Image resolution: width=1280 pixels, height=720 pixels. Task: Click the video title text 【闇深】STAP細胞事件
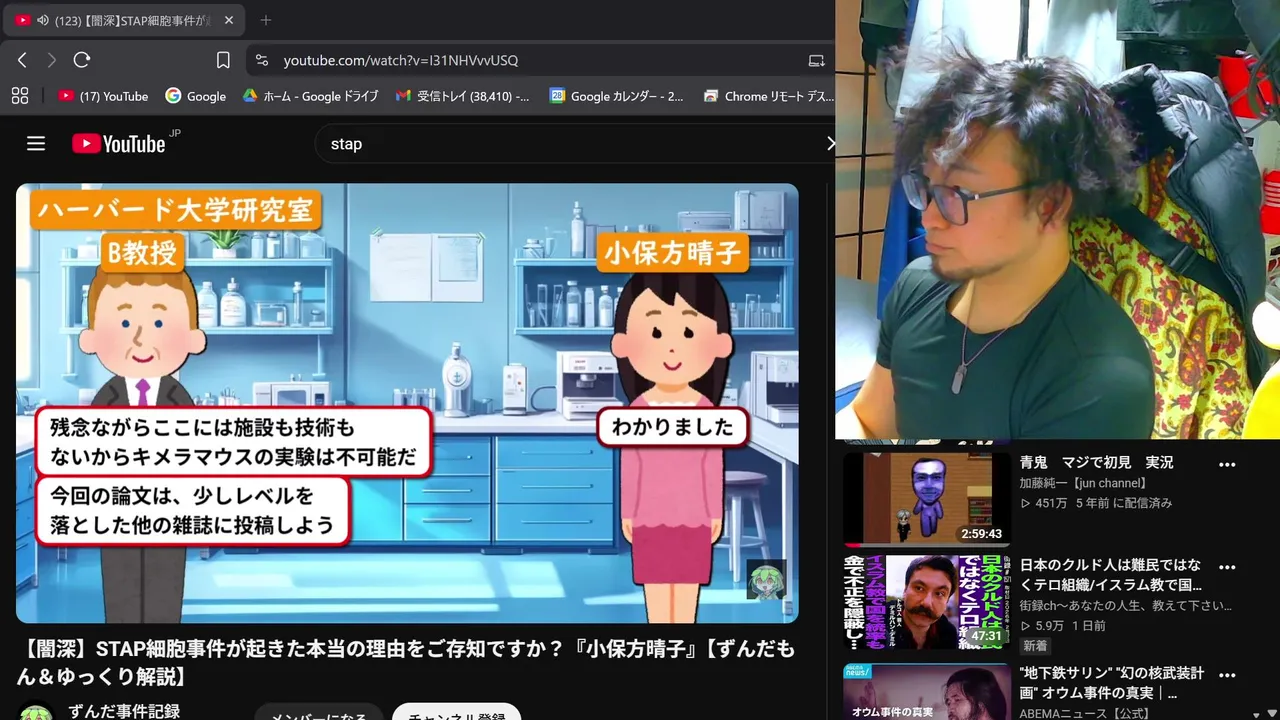[x=405, y=663]
